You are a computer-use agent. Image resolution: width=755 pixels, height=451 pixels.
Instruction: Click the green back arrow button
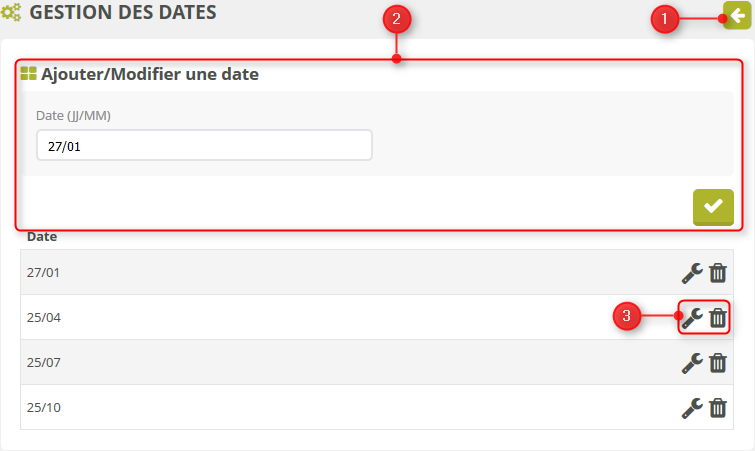point(737,15)
